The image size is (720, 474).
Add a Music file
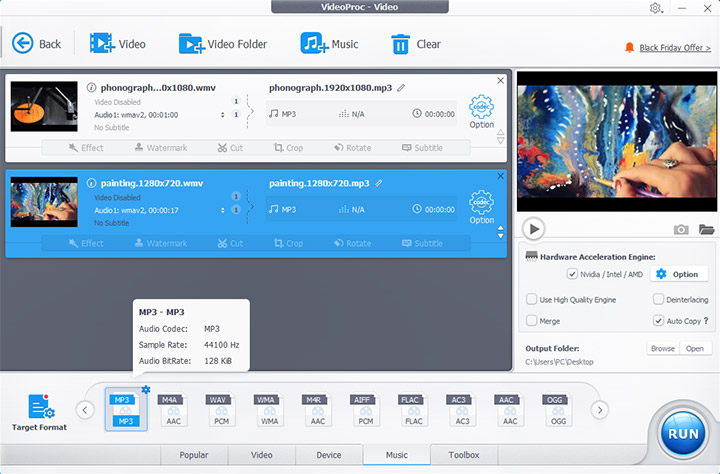click(329, 44)
